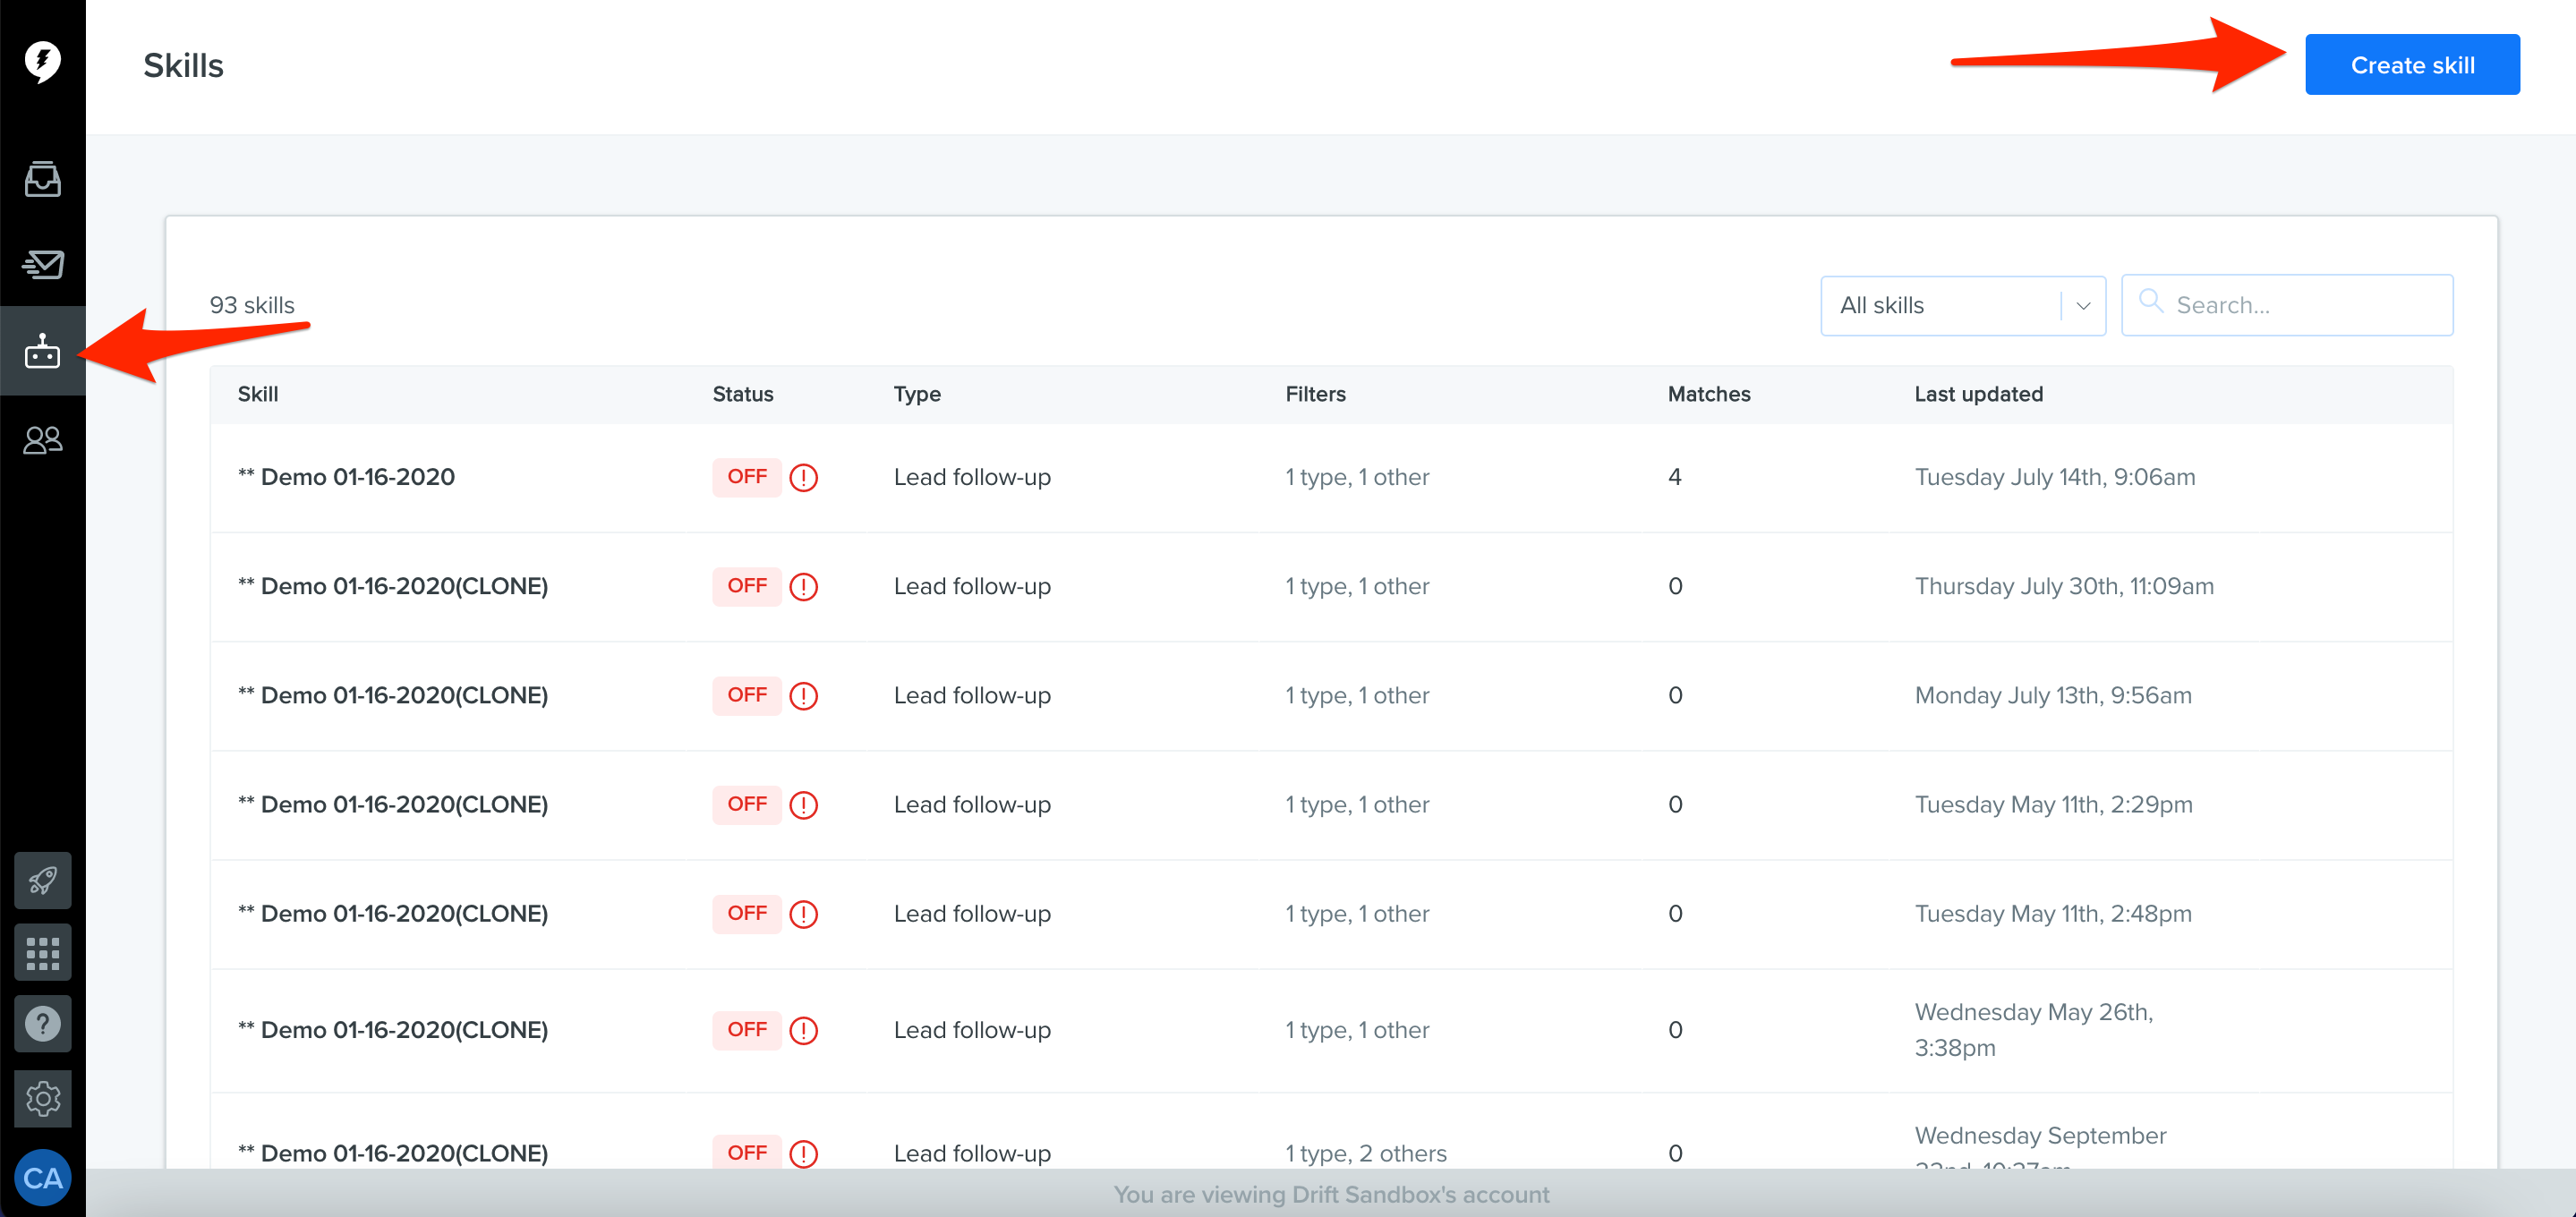
Task: Click 1 type, 2 others filter cell
Action: pyautogui.click(x=1366, y=1153)
